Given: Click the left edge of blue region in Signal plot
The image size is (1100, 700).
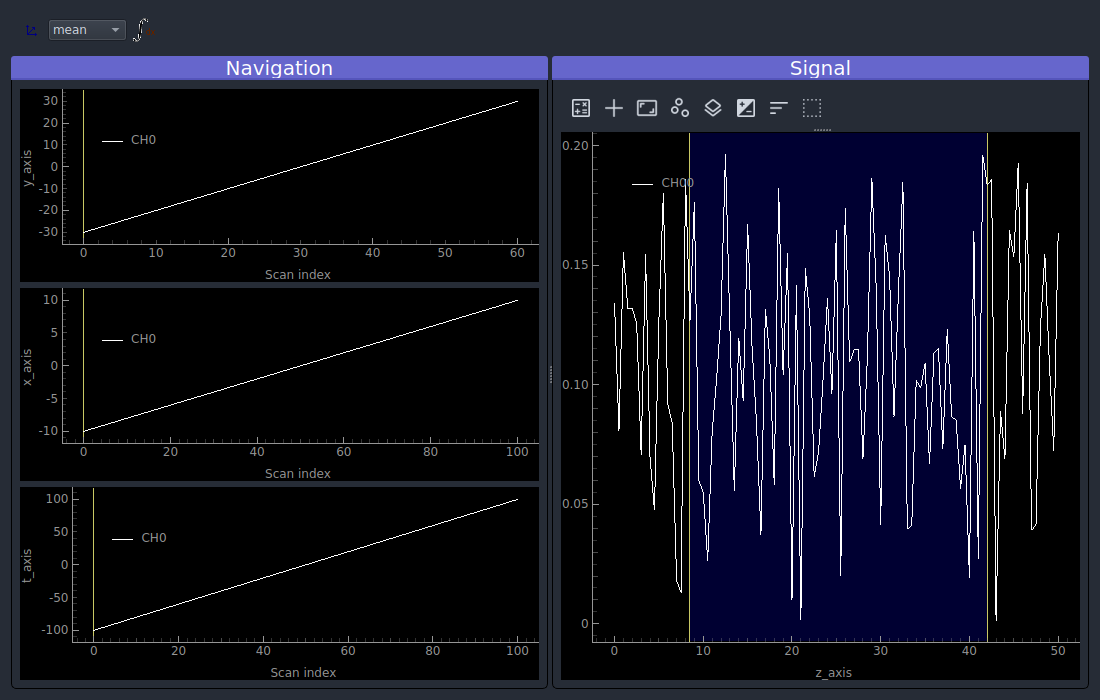Looking at the screenshot, I should click(x=689, y=386).
